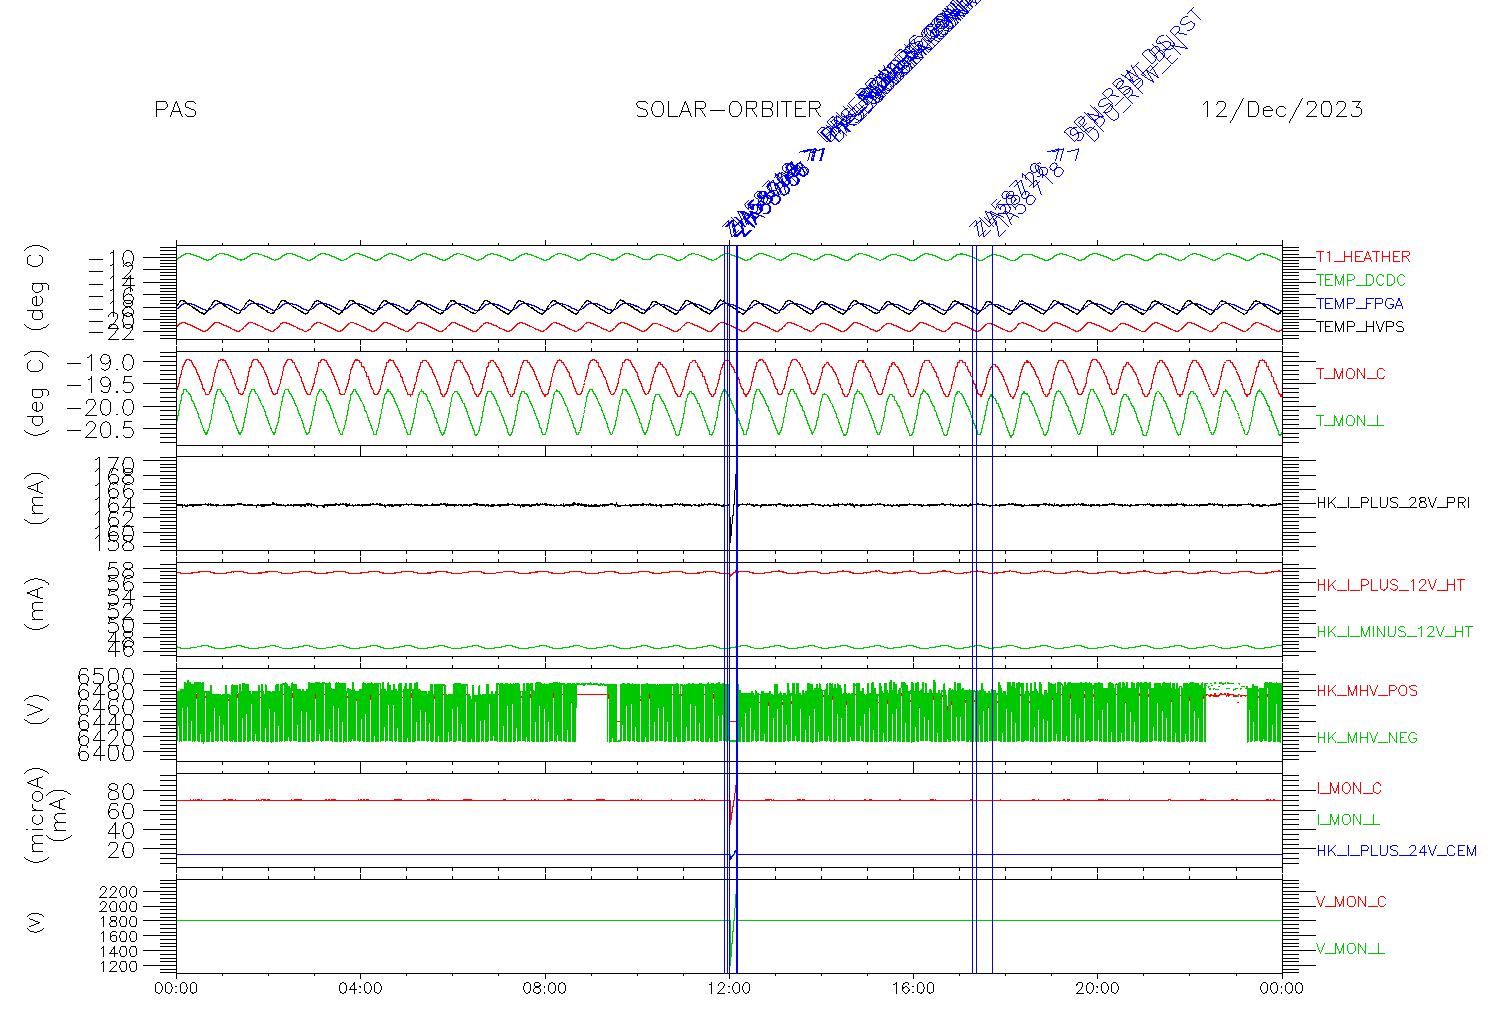The height and width of the screenshot is (1020, 1512).
Task: Click the T_MON_L legend label
Action: (x=1350, y=421)
